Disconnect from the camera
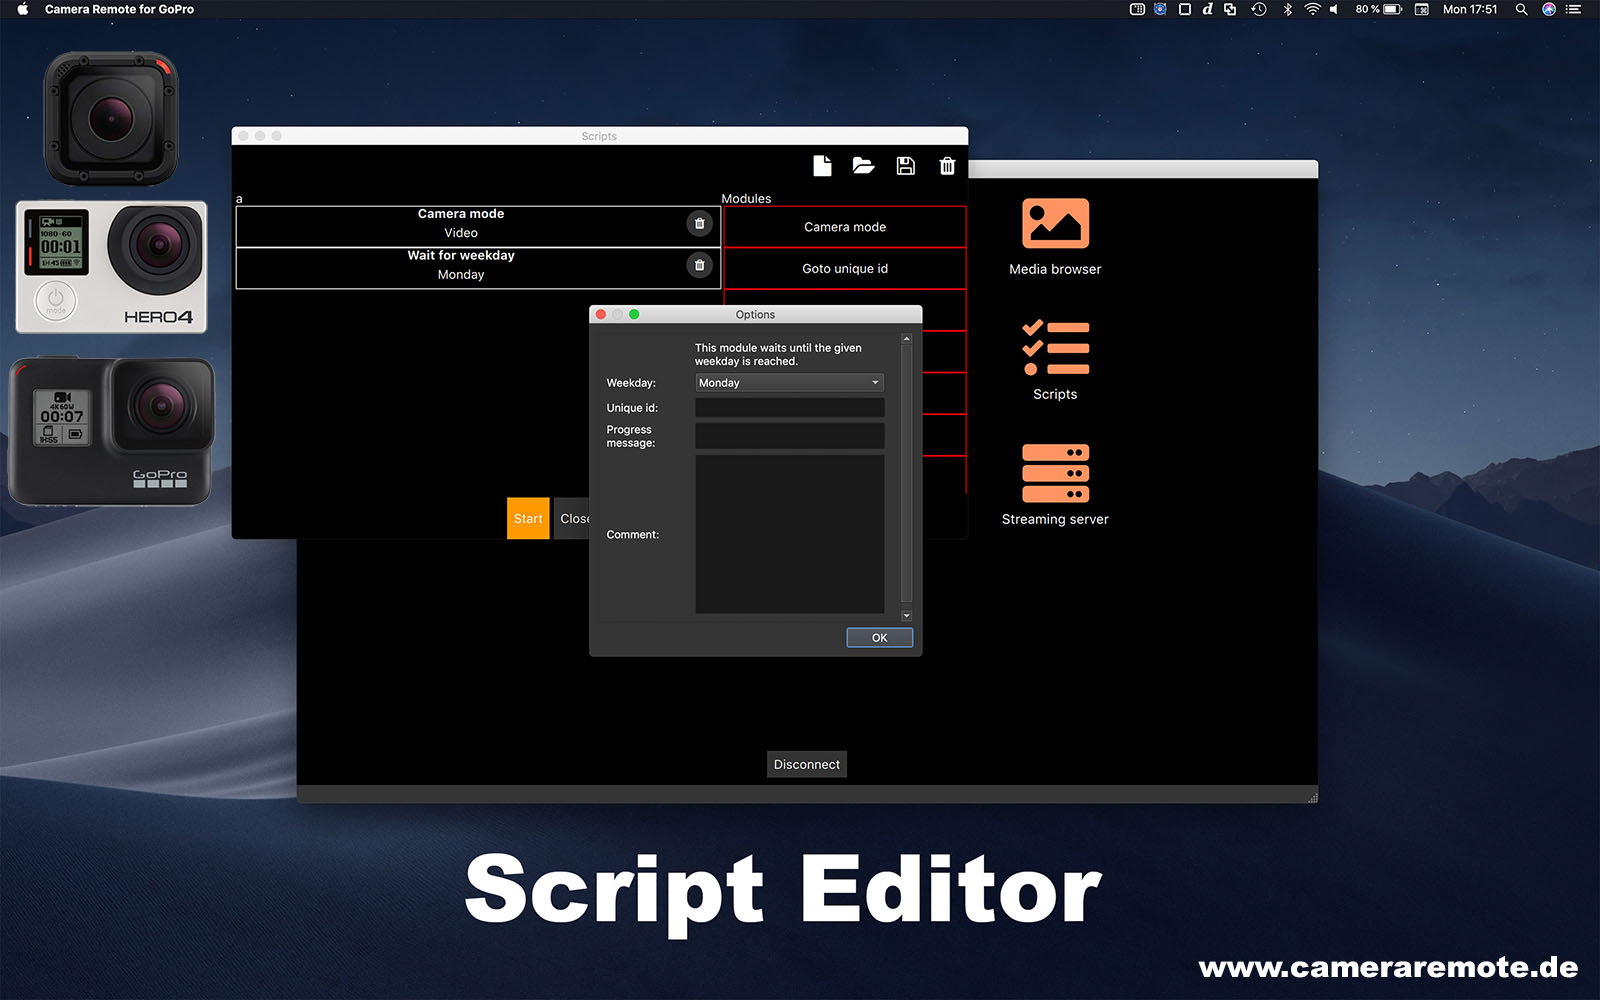This screenshot has height=1000, width=1600. click(807, 764)
